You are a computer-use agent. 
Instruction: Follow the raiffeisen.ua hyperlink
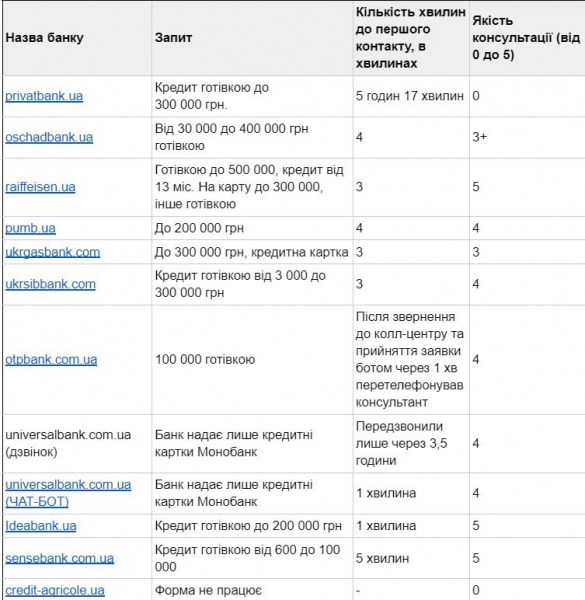coord(40,187)
